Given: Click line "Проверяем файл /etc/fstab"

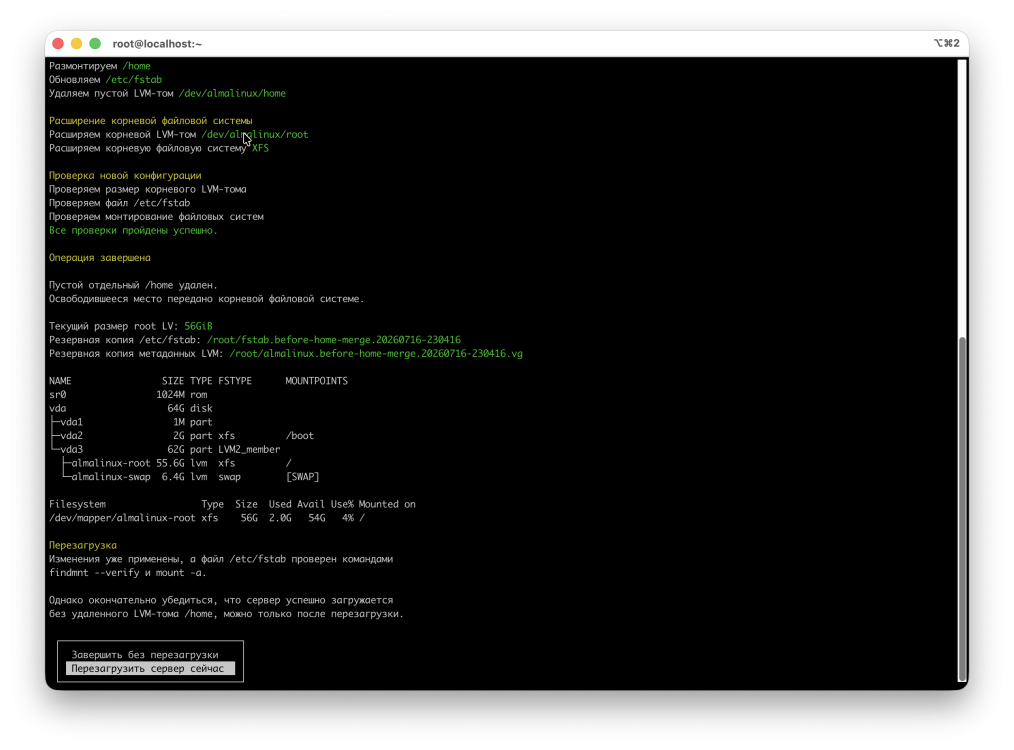Looking at the screenshot, I should (120, 203).
